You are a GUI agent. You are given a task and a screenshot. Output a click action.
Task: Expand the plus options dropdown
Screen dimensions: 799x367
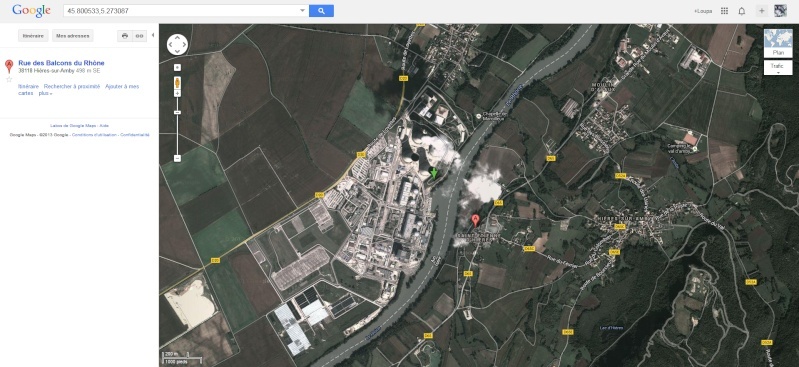[x=45, y=94]
